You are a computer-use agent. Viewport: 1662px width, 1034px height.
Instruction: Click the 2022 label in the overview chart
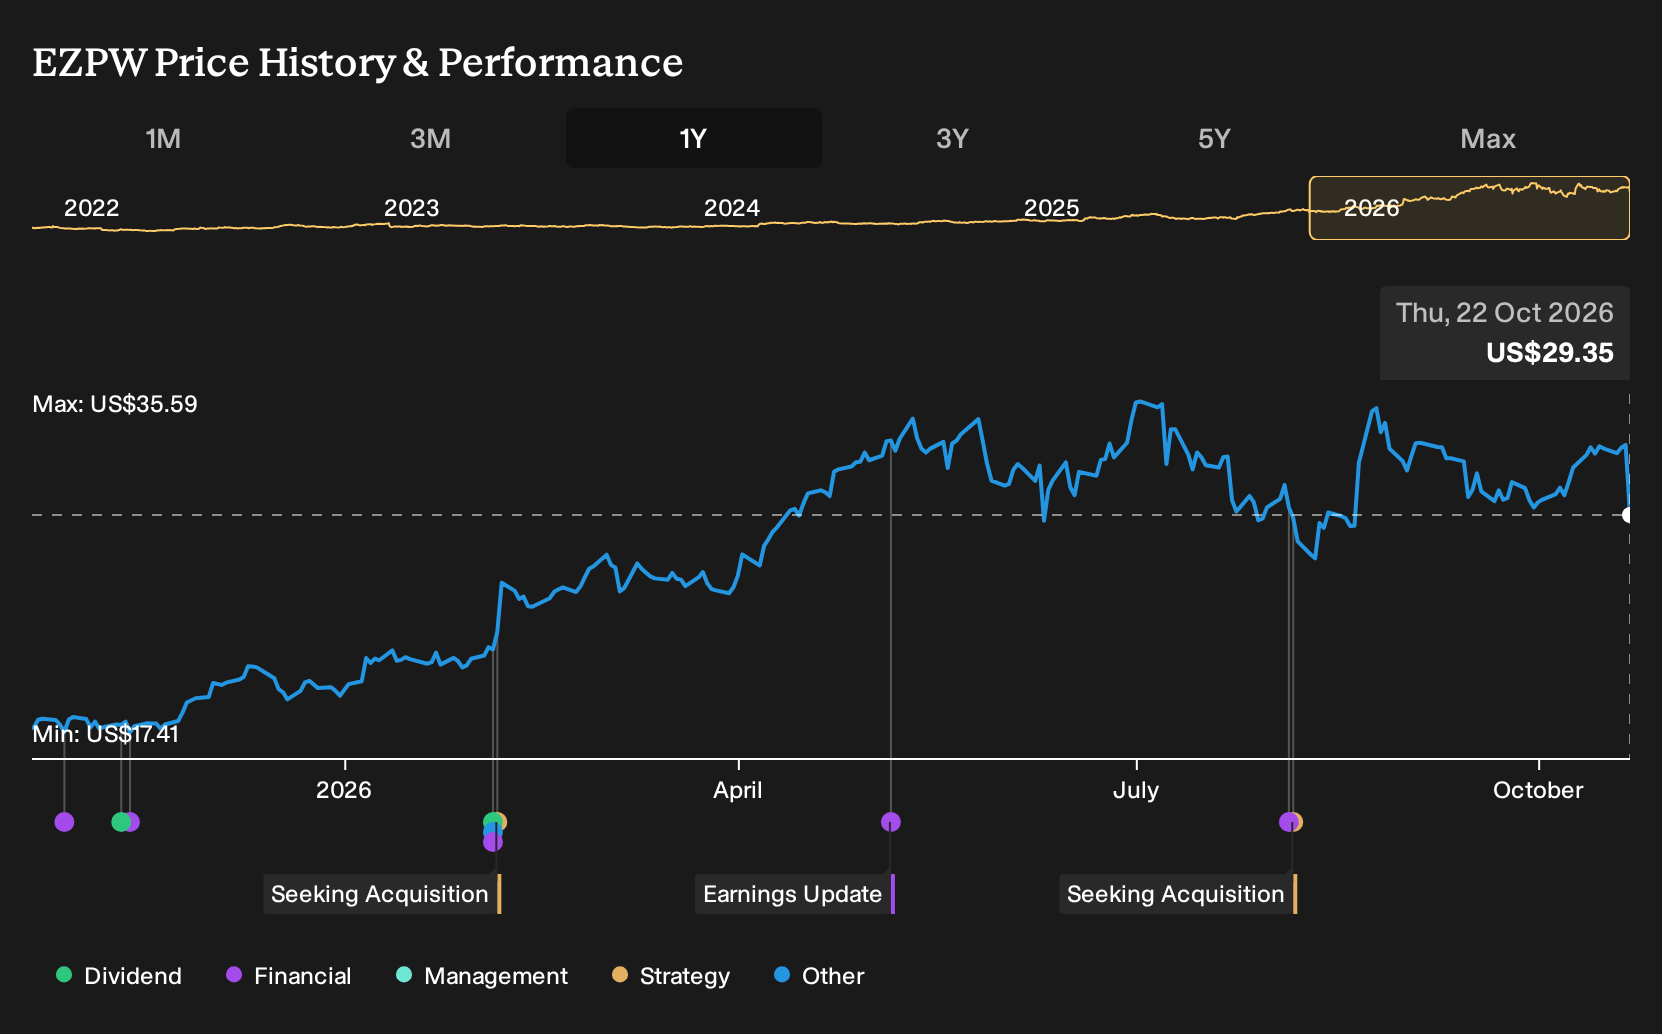(x=91, y=208)
